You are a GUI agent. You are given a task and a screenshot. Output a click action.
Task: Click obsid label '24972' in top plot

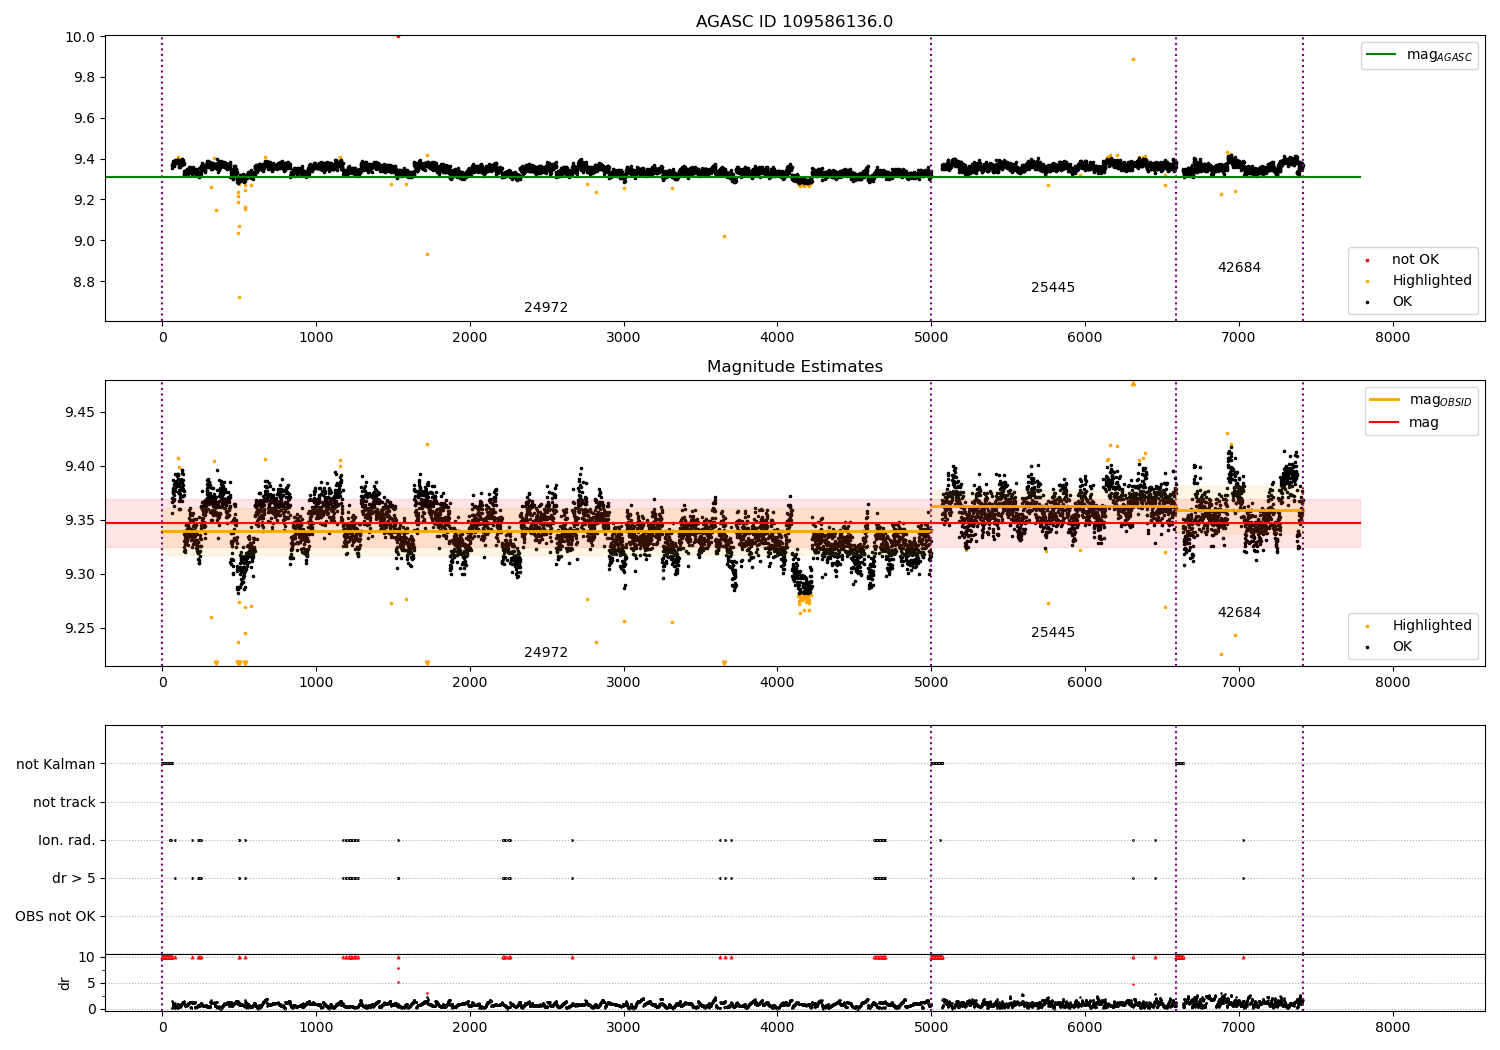pyautogui.click(x=546, y=308)
